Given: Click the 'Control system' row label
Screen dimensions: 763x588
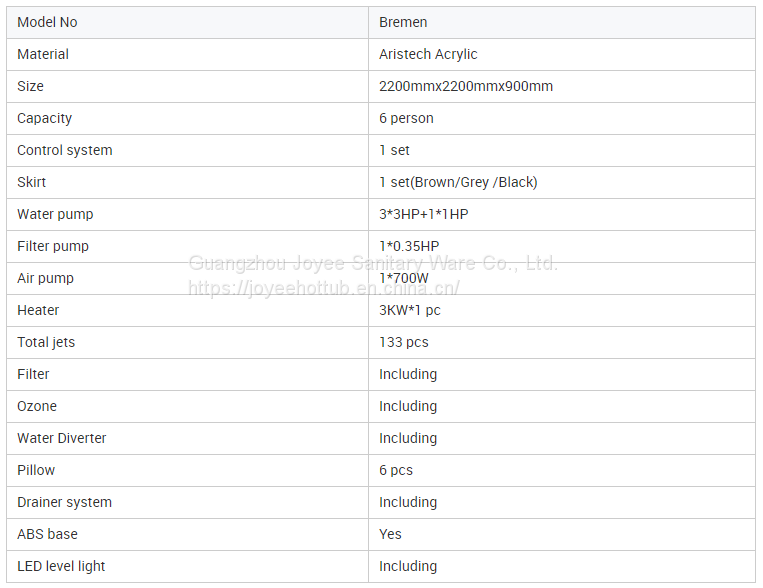Looking at the screenshot, I should (x=65, y=150).
